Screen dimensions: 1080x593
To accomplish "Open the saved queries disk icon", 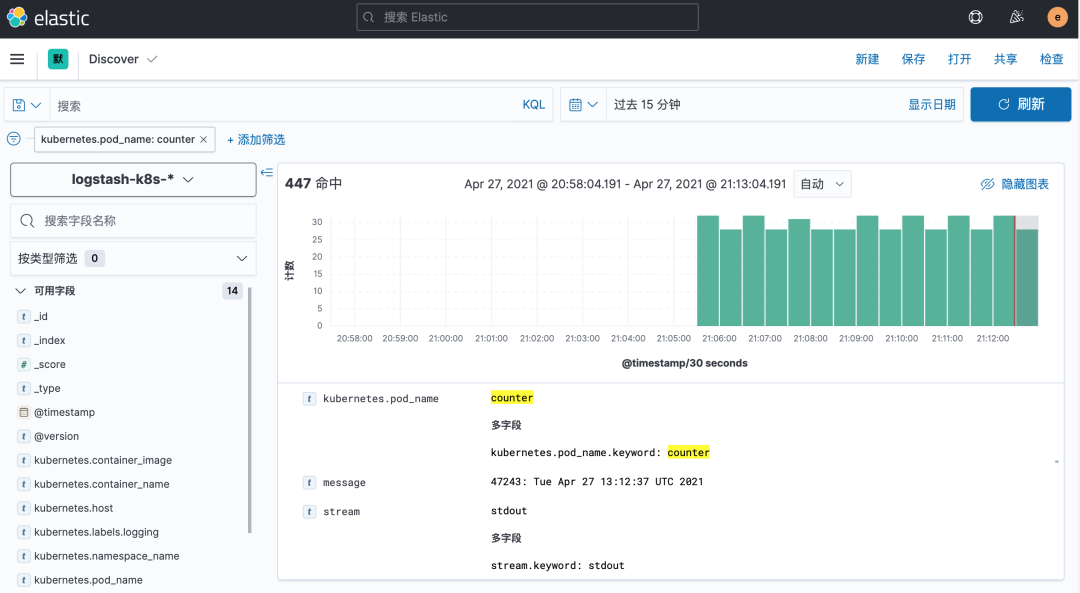I will pos(27,105).
